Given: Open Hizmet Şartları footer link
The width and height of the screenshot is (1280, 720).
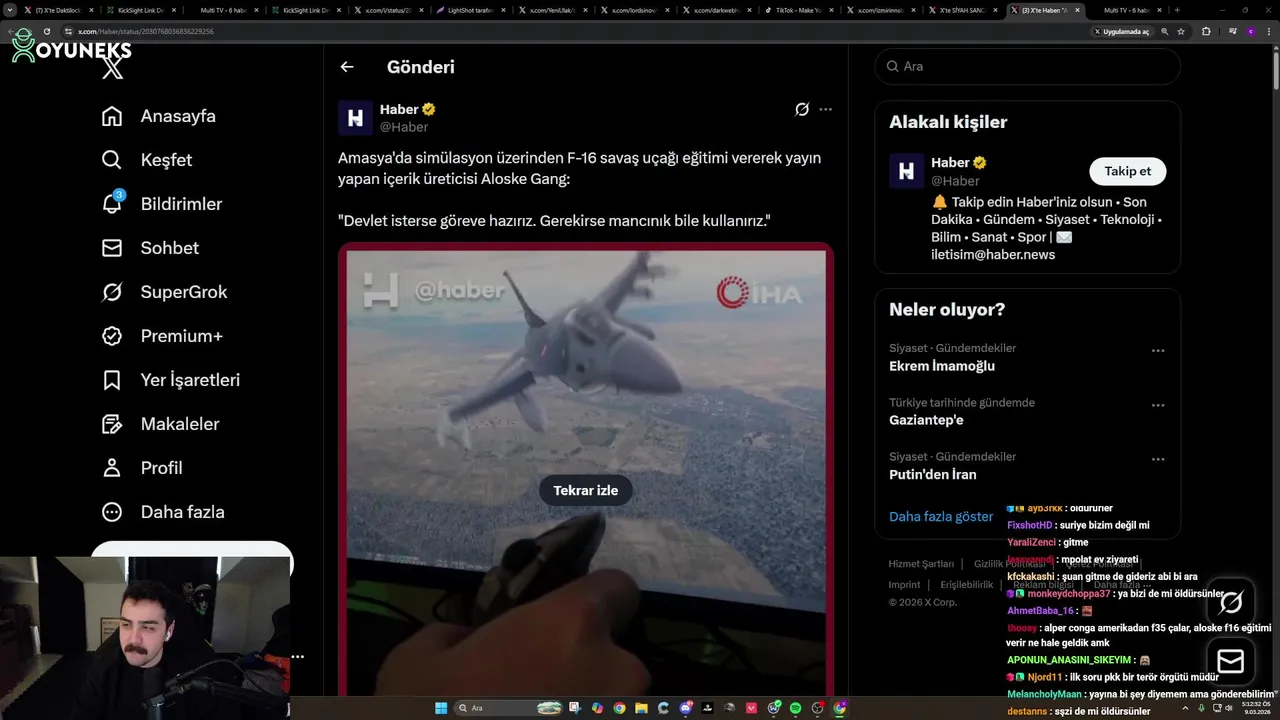Looking at the screenshot, I should tap(921, 564).
